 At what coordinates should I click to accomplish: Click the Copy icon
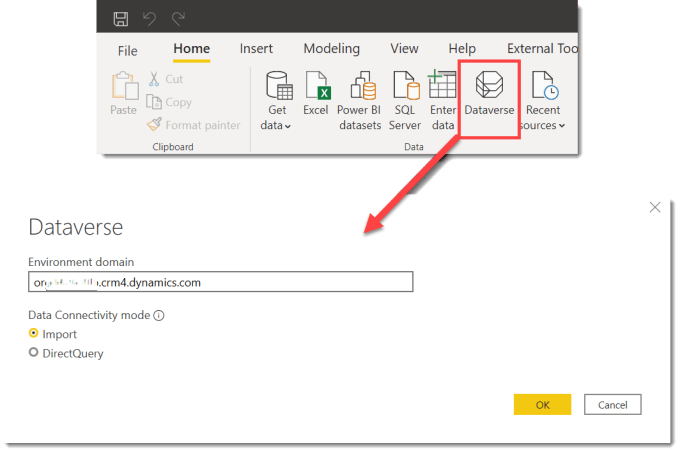coord(154,102)
